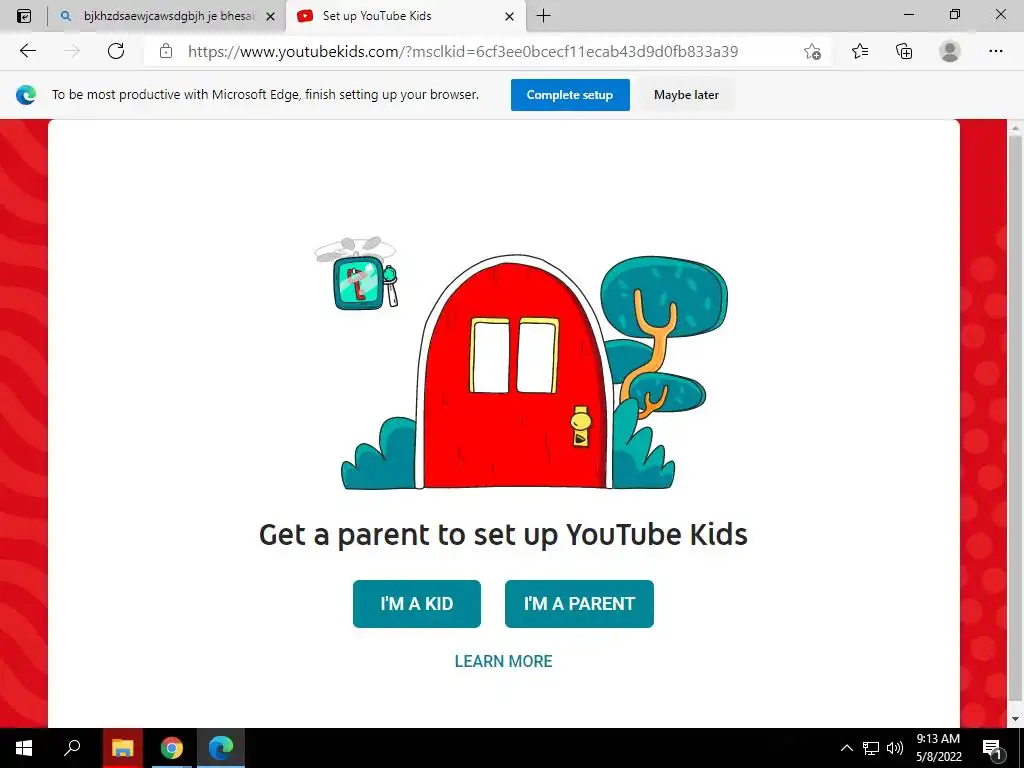Reload the YouTube Kids page
Screen dimensions: 1024x768
[116, 51]
